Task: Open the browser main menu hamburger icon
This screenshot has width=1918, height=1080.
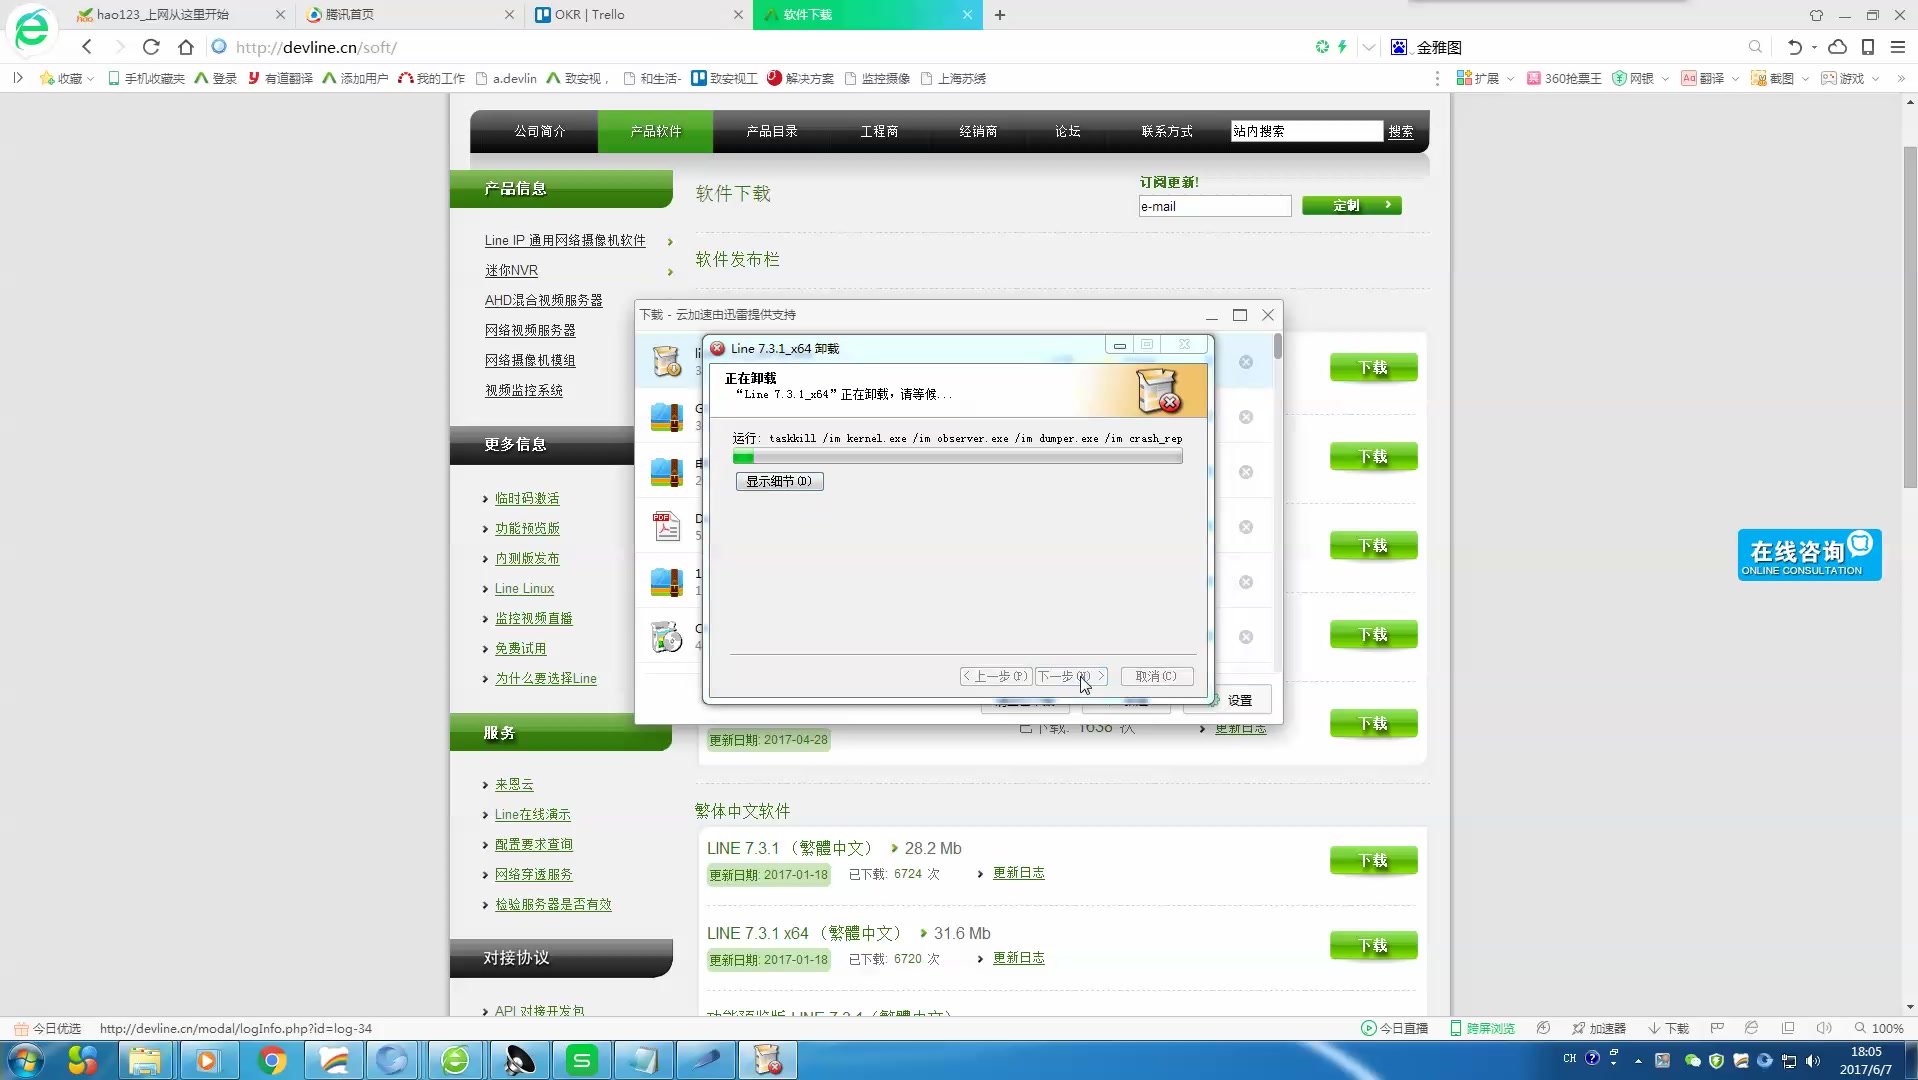Action: tap(1897, 47)
